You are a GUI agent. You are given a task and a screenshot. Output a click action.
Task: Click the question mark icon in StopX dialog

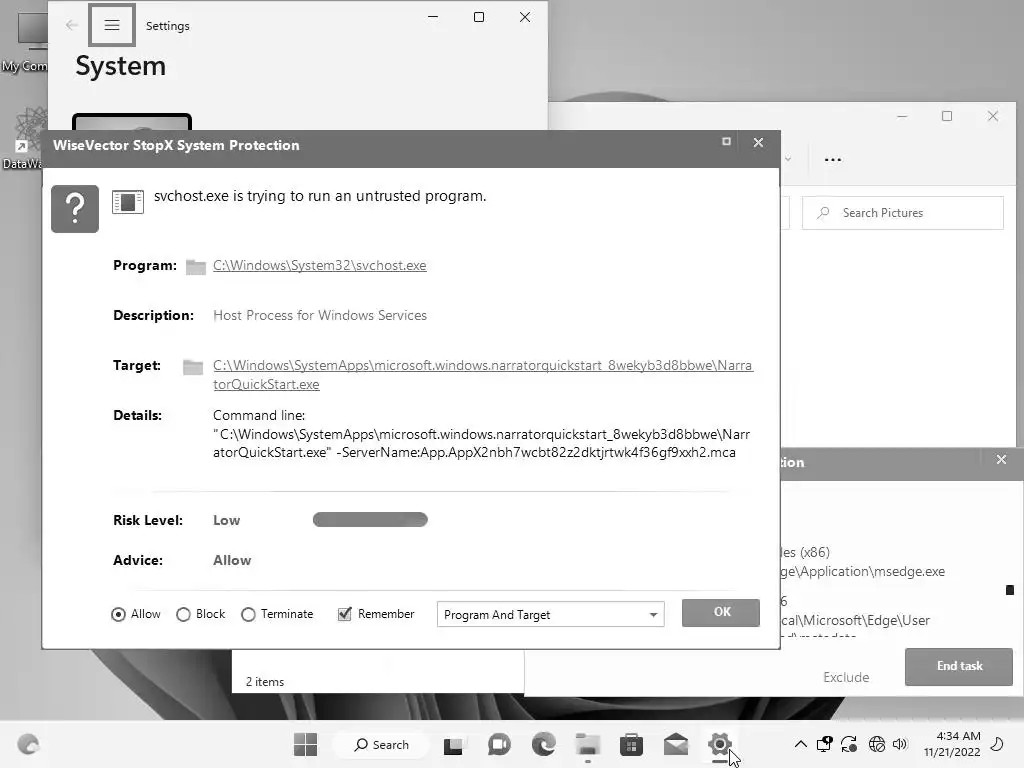pos(75,209)
